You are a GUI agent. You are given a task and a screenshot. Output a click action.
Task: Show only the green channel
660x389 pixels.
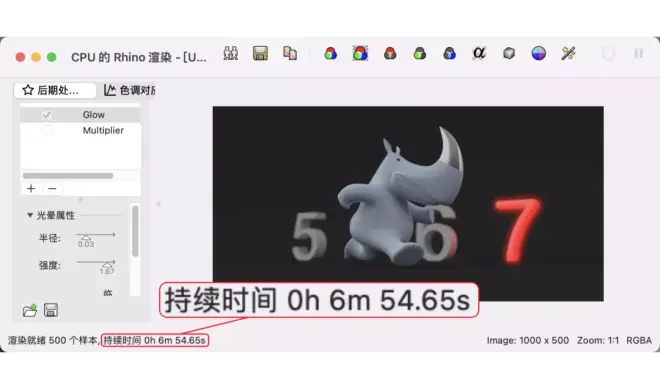pyautogui.click(x=420, y=53)
